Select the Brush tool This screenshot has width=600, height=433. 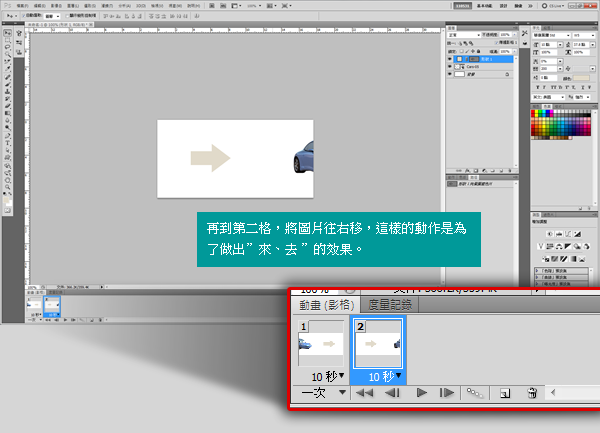click(x=8, y=85)
